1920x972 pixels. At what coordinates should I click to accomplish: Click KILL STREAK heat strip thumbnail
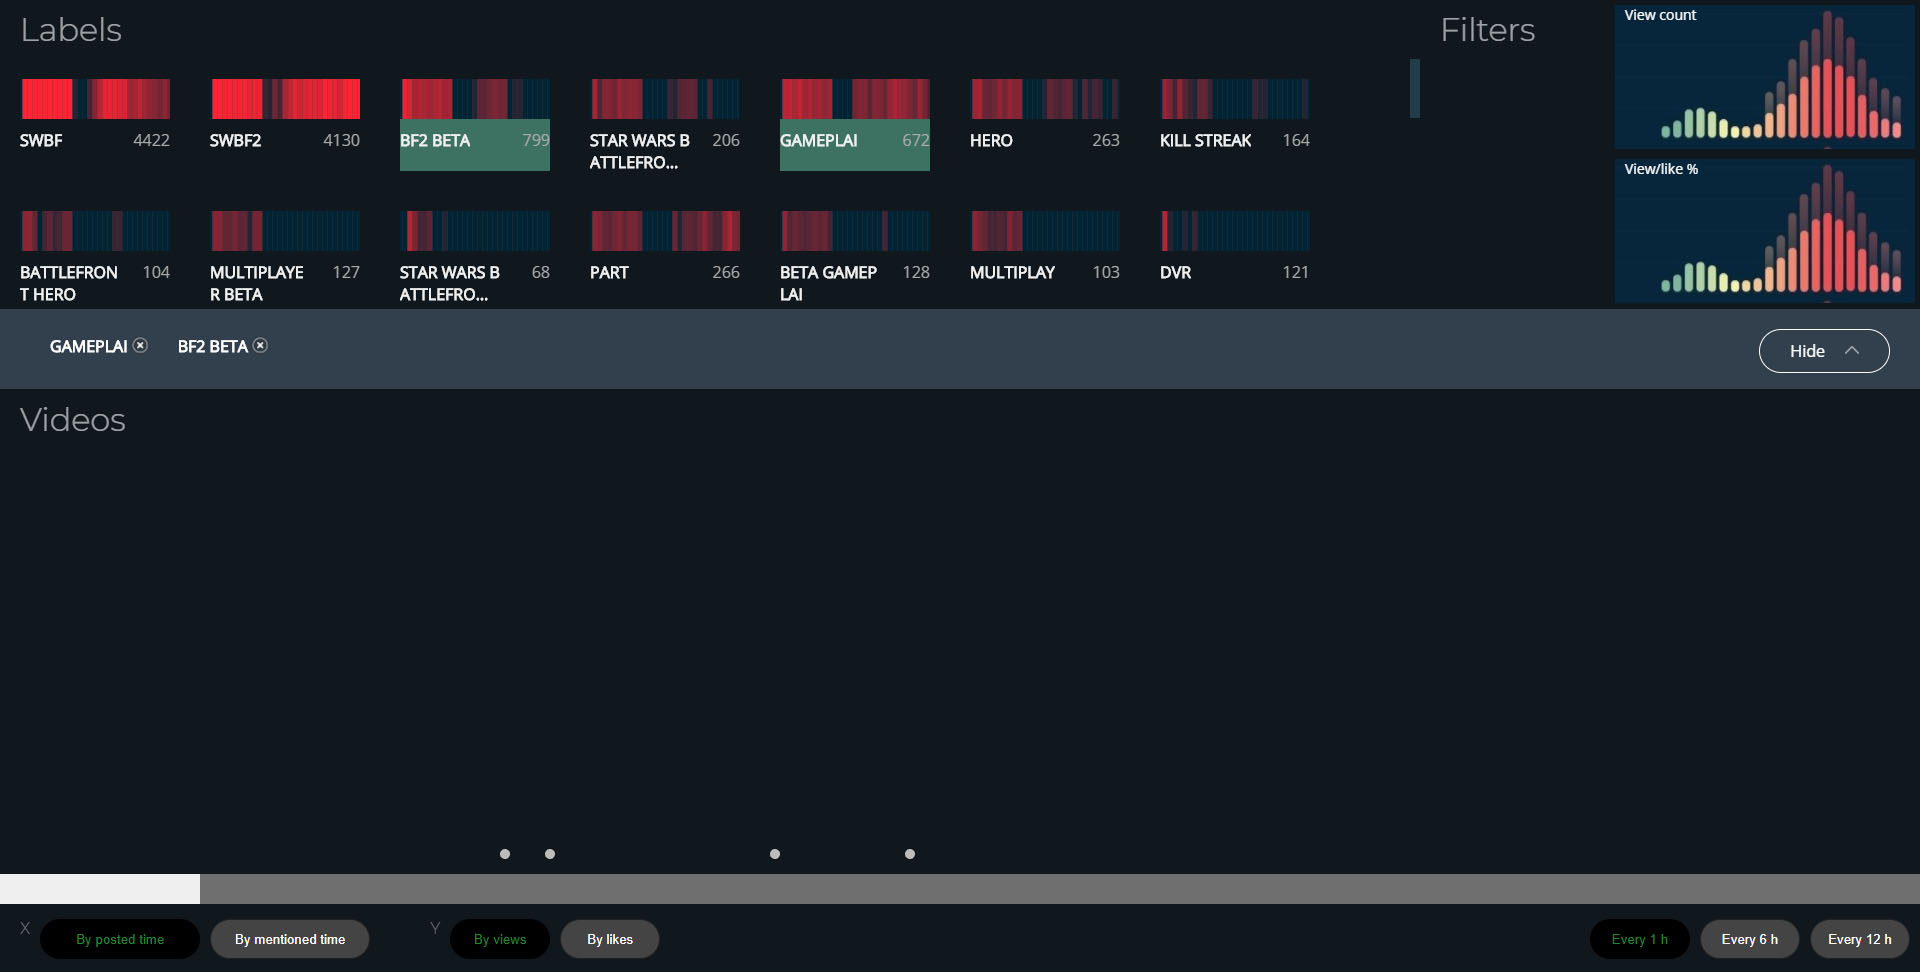tap(1235, 99)
